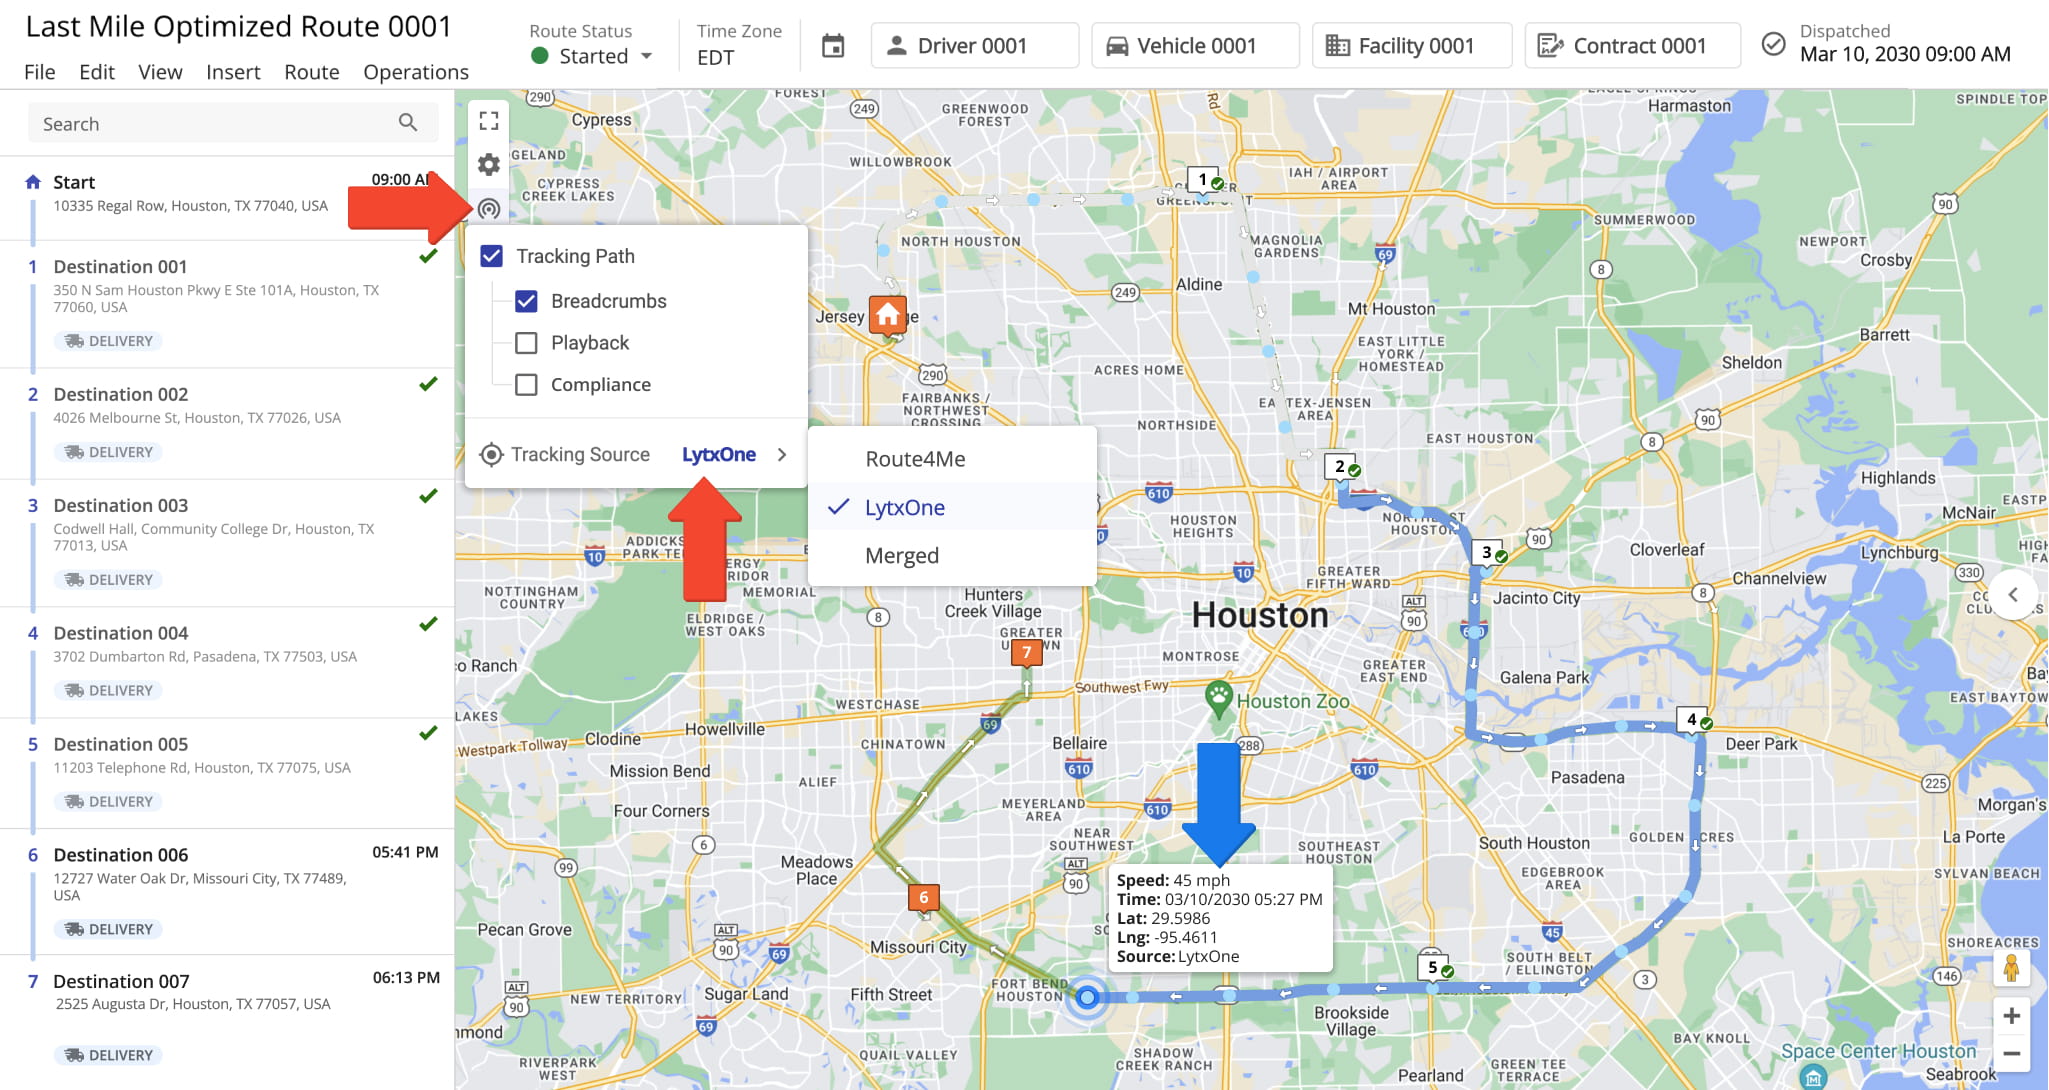Expand Tracking Source submenu chevron
This screenshot has width=2049, height=1090.
pyautogui.click(x=782, y=455)
